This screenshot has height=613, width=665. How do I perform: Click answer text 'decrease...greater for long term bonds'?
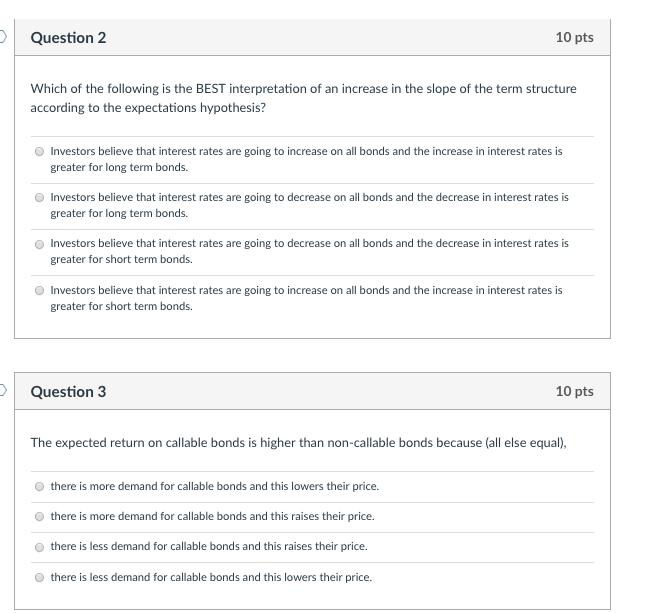(x=309, y=205)
